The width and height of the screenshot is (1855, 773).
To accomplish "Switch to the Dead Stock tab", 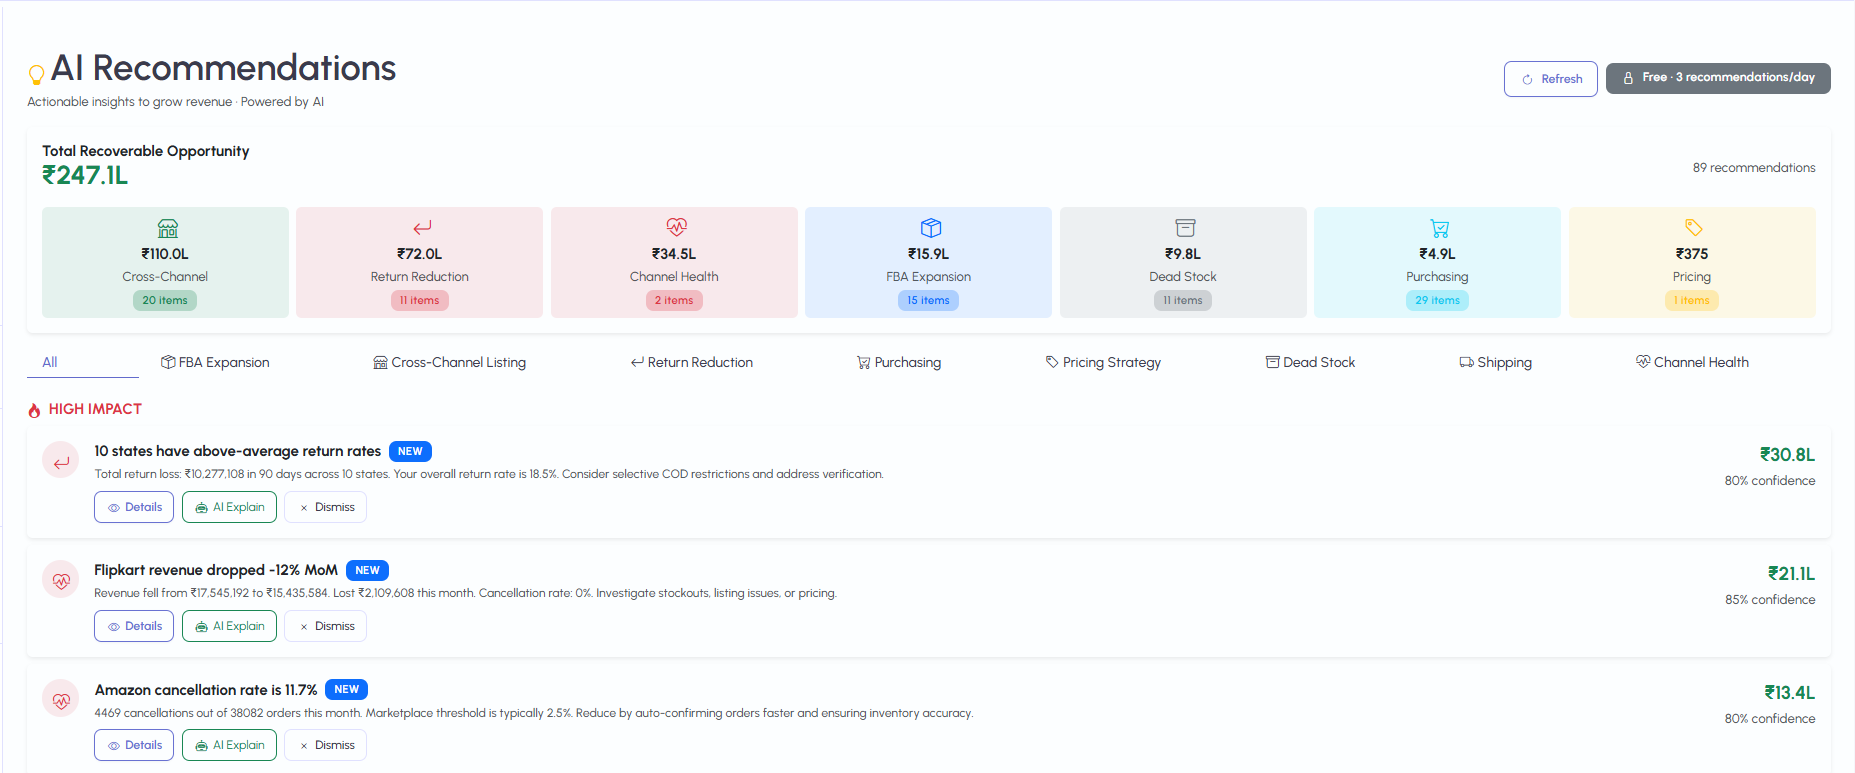I will pyautogui.click(x=1310, y=362).
